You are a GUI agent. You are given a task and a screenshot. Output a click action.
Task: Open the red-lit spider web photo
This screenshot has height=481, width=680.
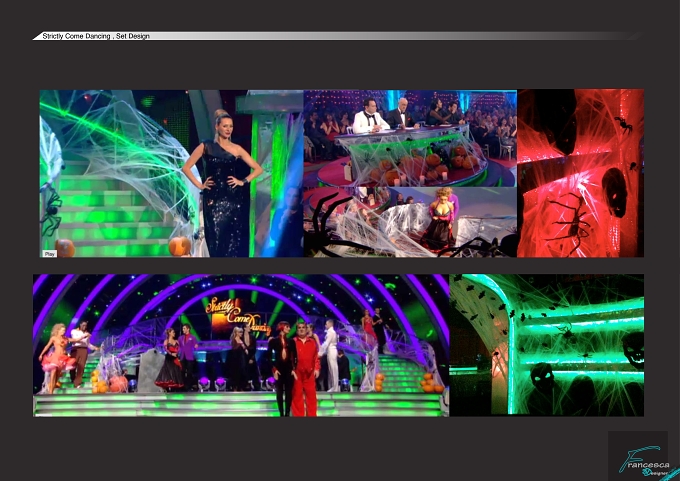(x=580, y=173)
